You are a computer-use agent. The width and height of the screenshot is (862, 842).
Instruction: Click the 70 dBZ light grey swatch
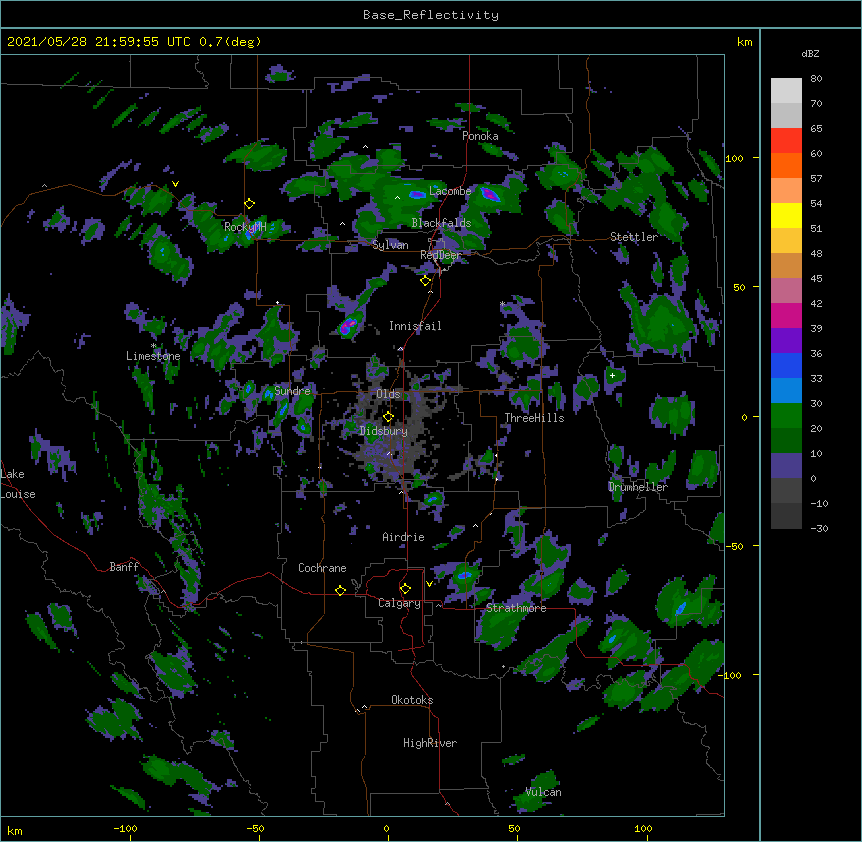point(786,115)
